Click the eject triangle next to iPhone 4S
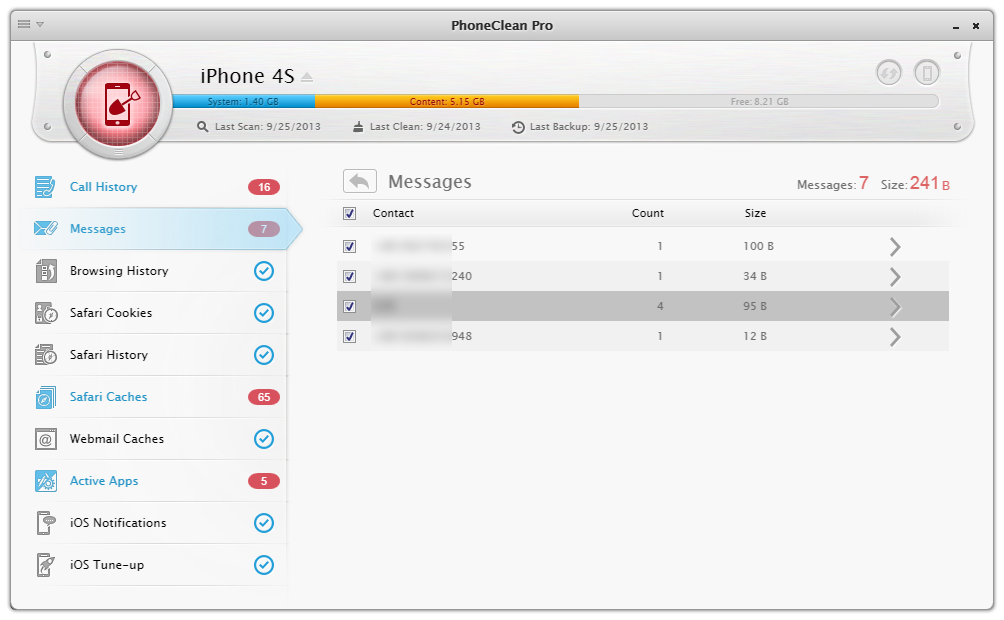 pos(307,77)
